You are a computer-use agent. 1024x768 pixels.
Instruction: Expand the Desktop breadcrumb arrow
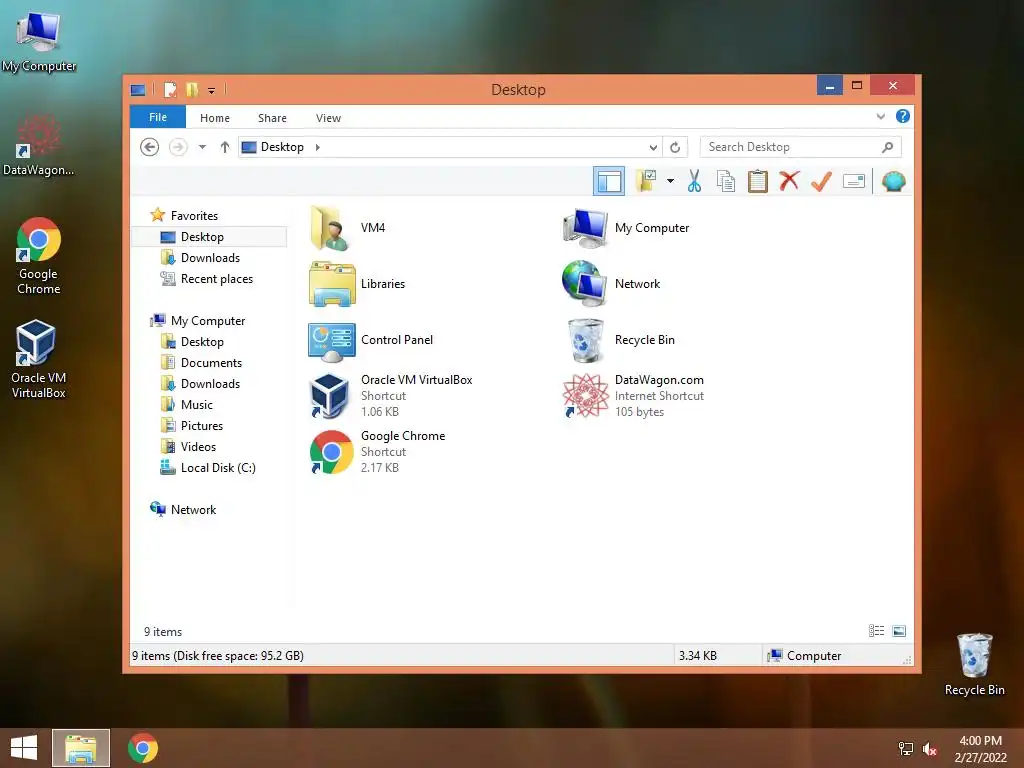317,147
